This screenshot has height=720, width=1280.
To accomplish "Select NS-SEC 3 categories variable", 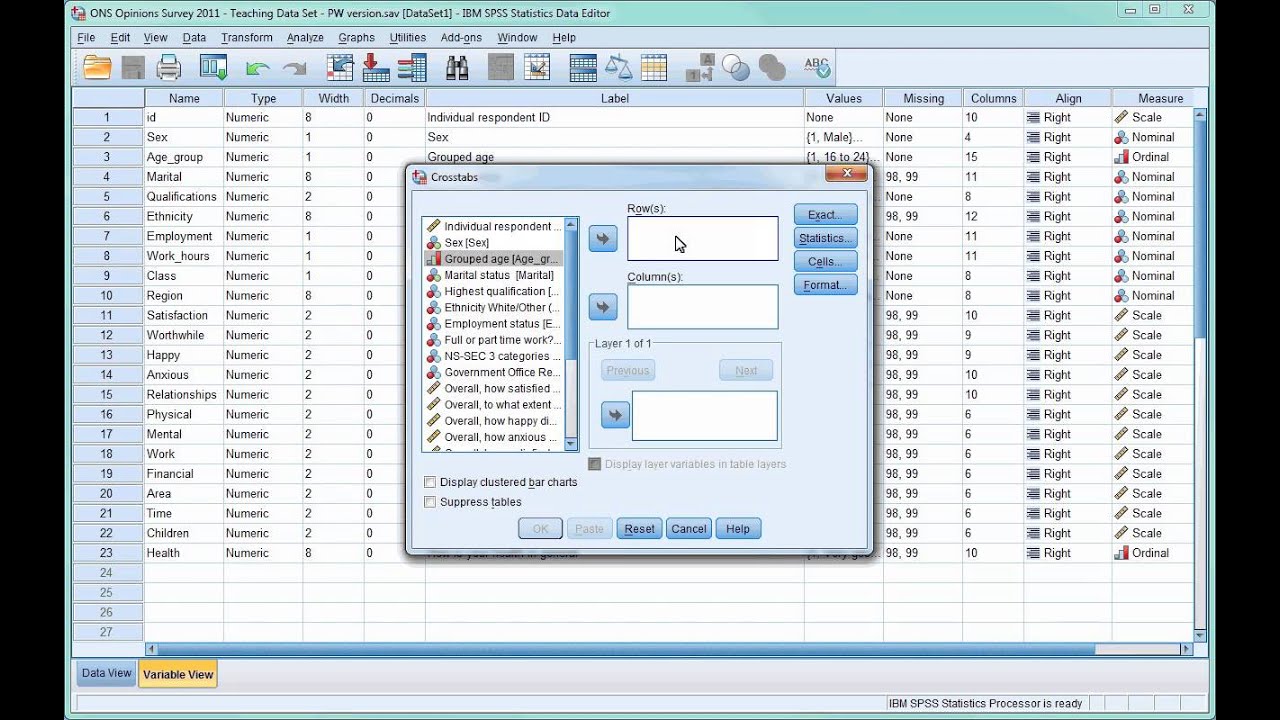I will pyautogui.click(x=493, y=356).
